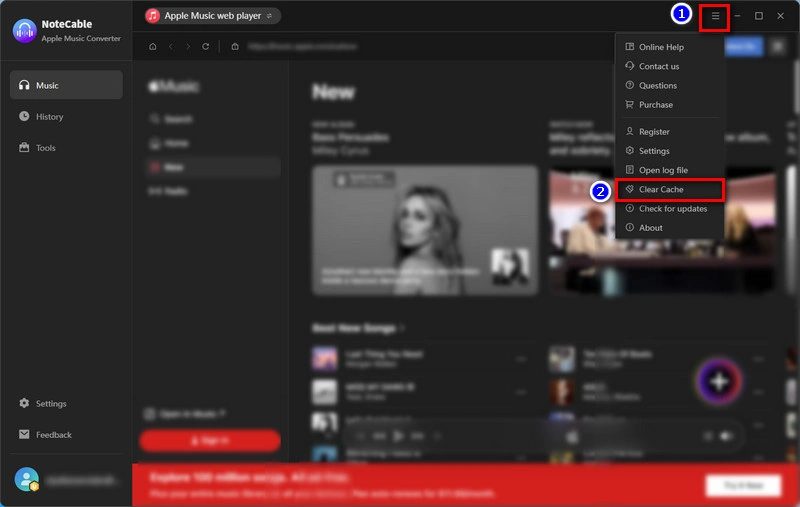This screenshot has width=800, height=507.
Task: Click the first song thumbnail in list
Action: pyautogui.click(x=324, y=359)
